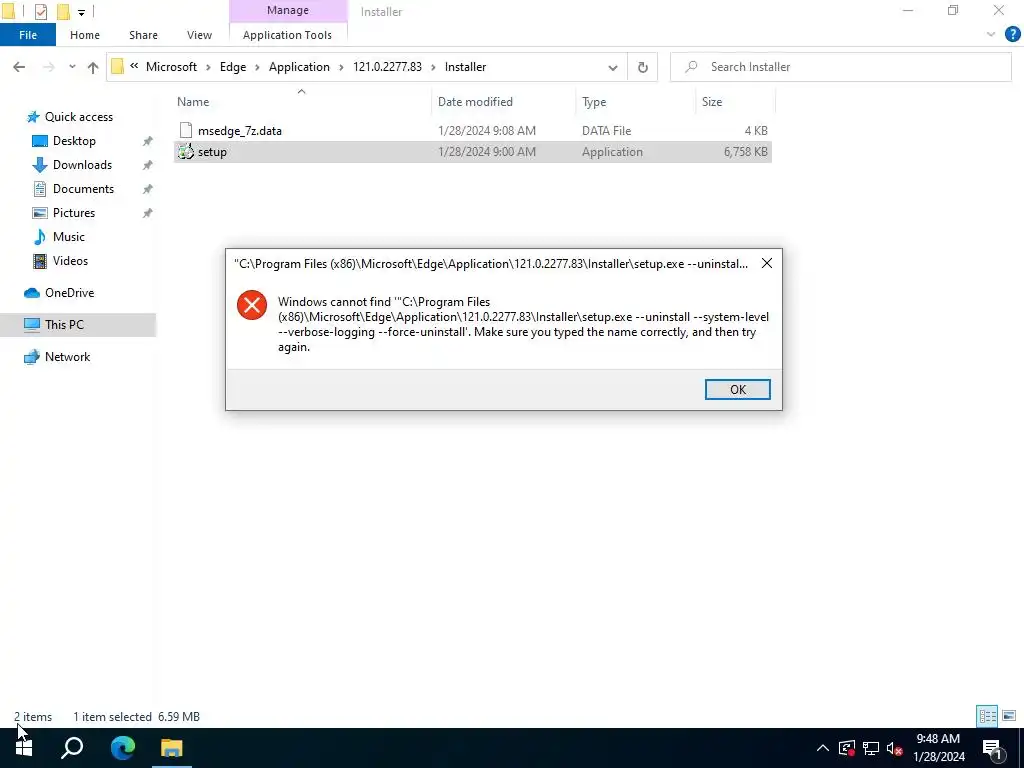Click the security alert tray icon

point(847,748)
